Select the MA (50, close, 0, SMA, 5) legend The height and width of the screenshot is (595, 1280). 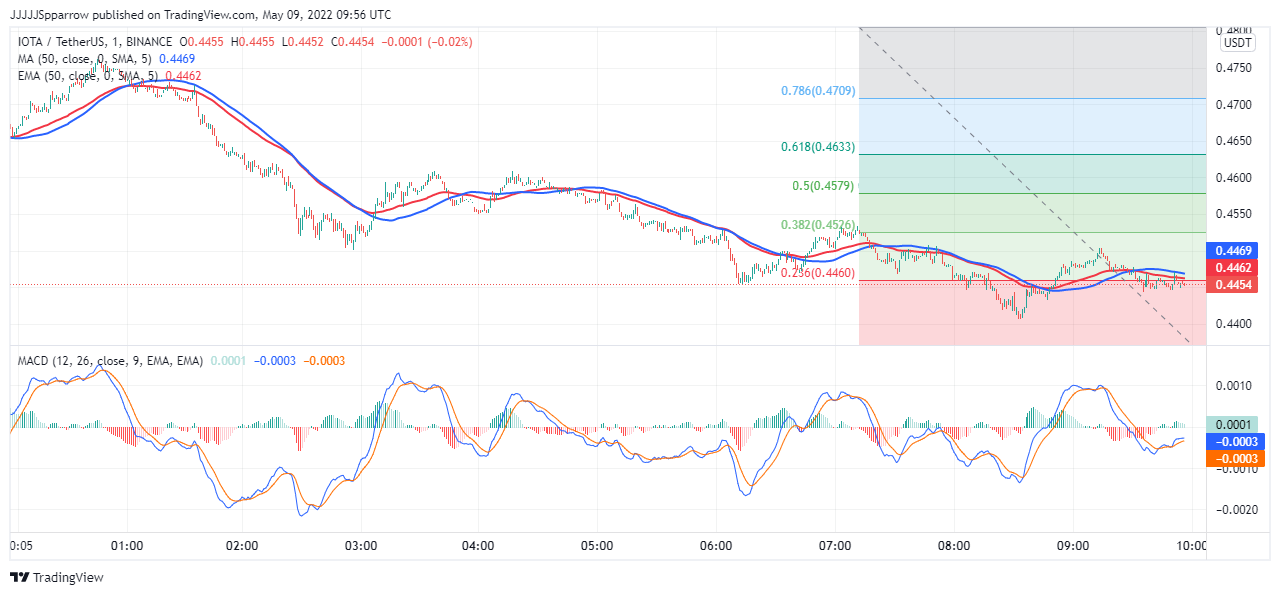[x=86, y=59]
